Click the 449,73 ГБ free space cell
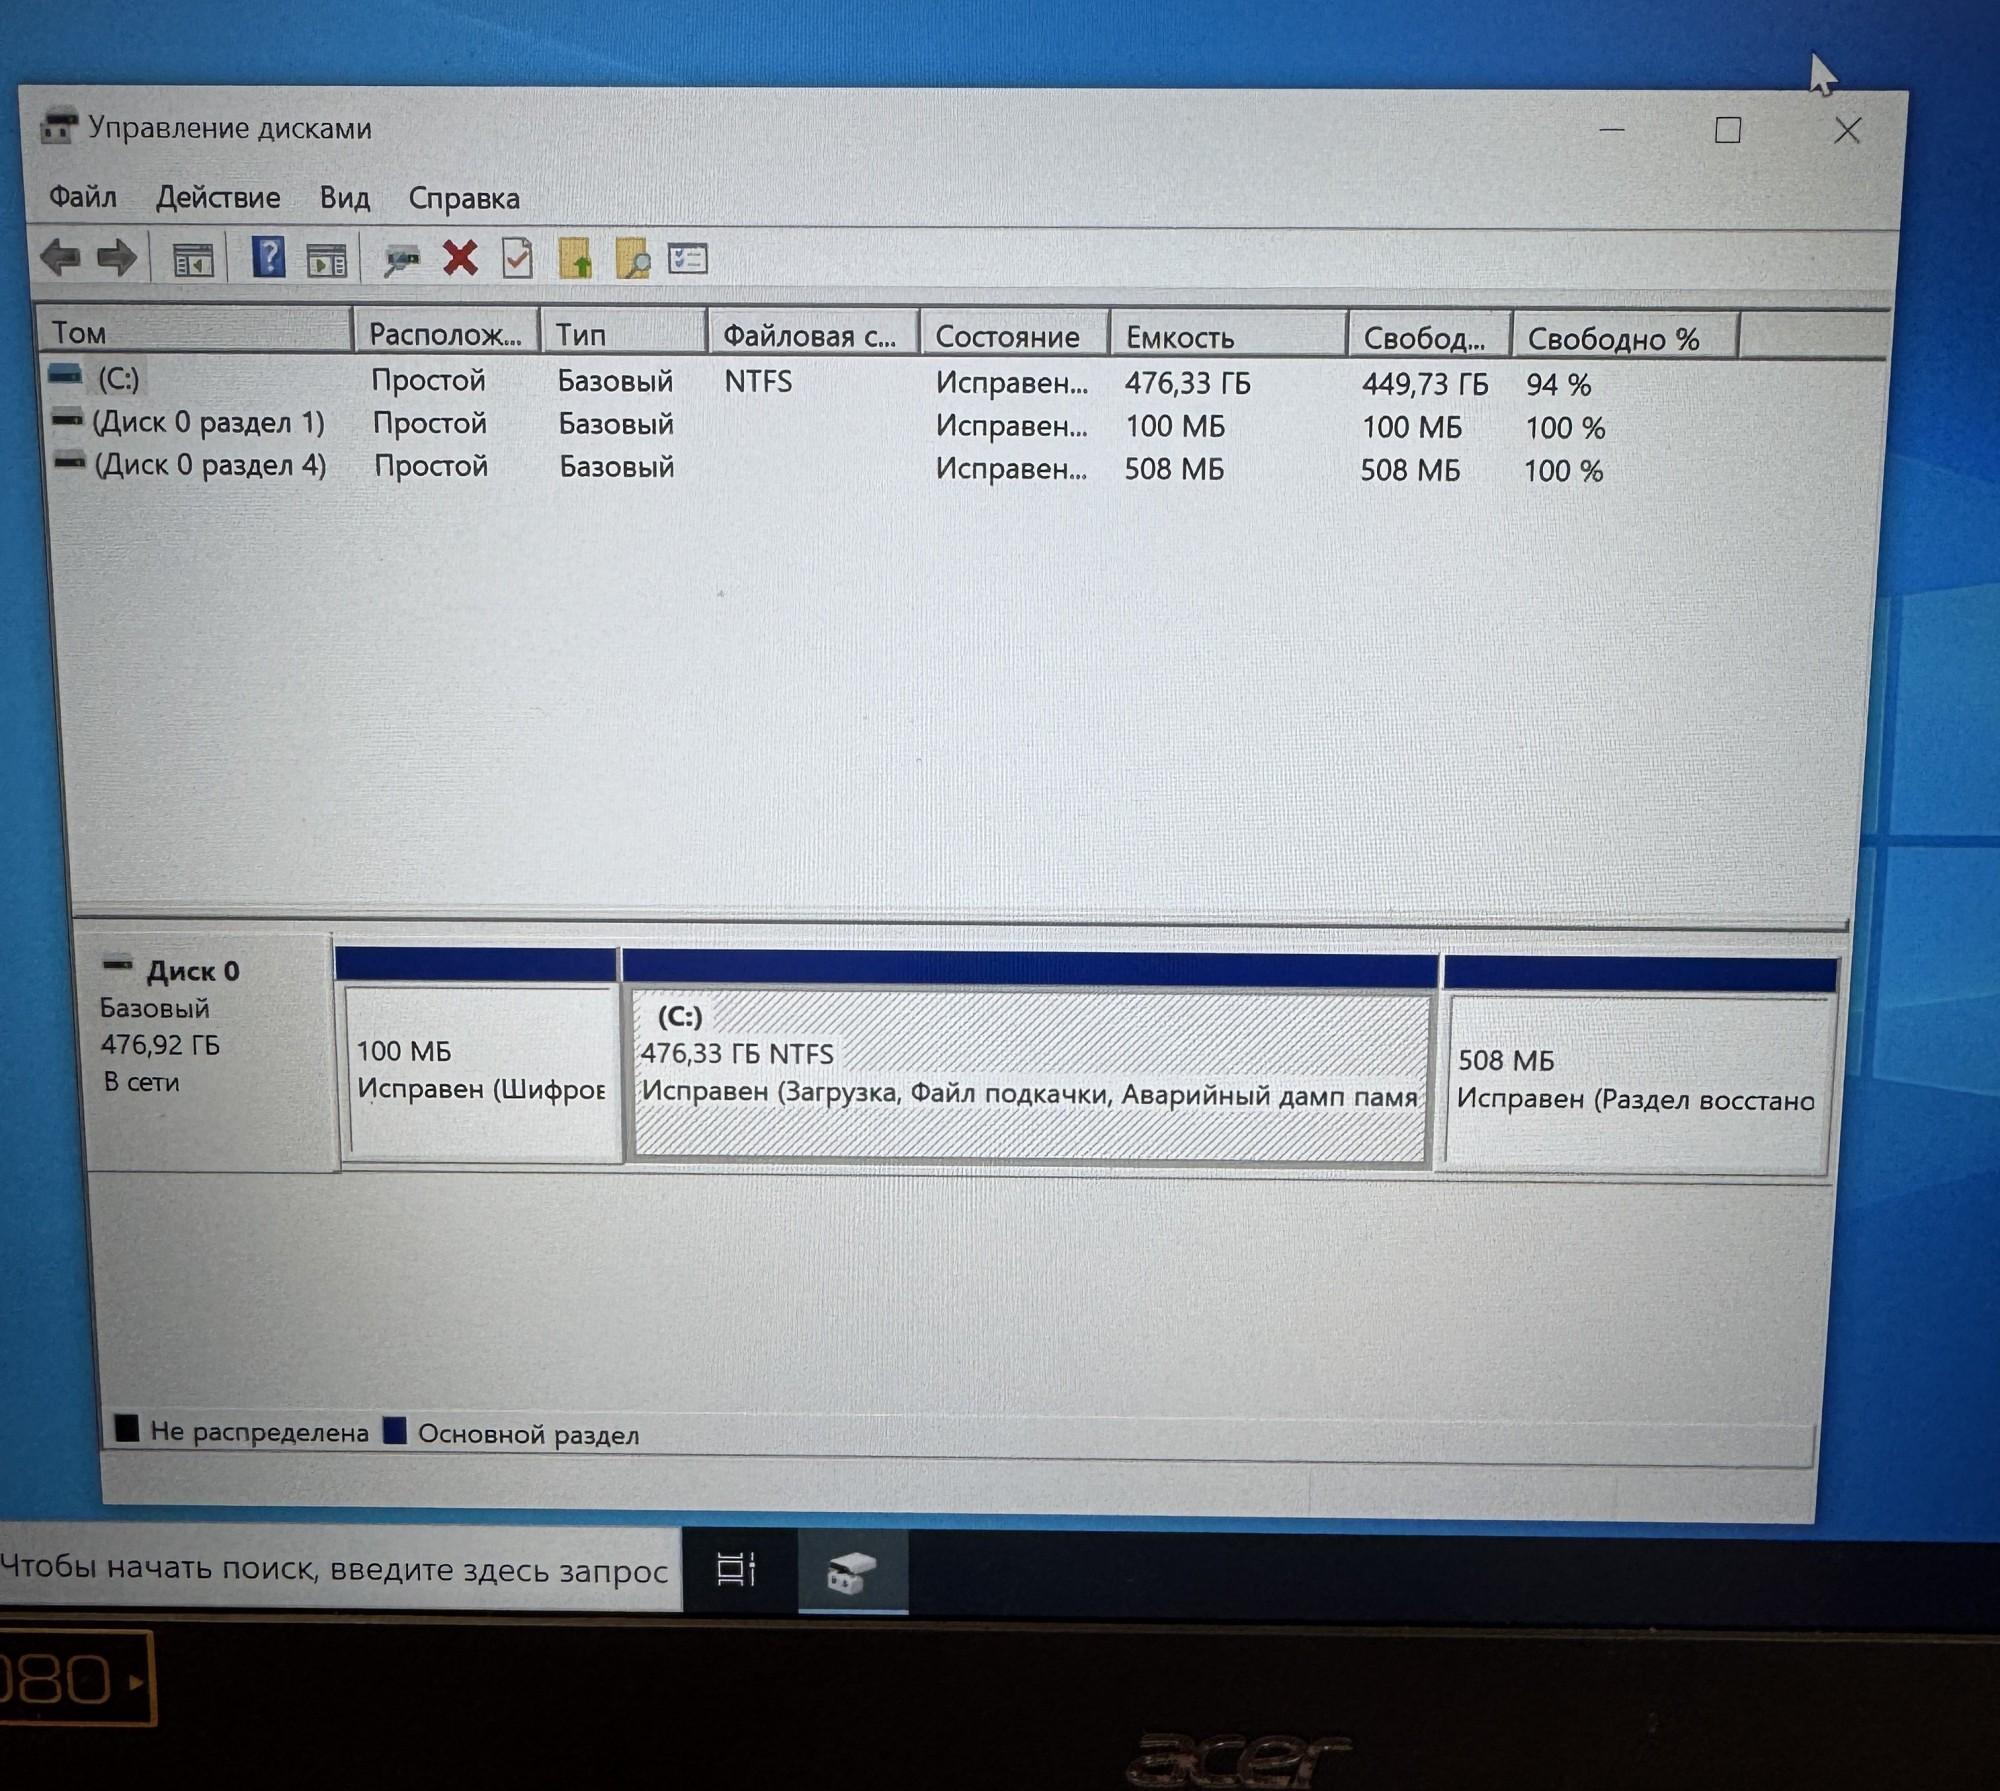The image size is (2000, 1791). (1425, 384)
